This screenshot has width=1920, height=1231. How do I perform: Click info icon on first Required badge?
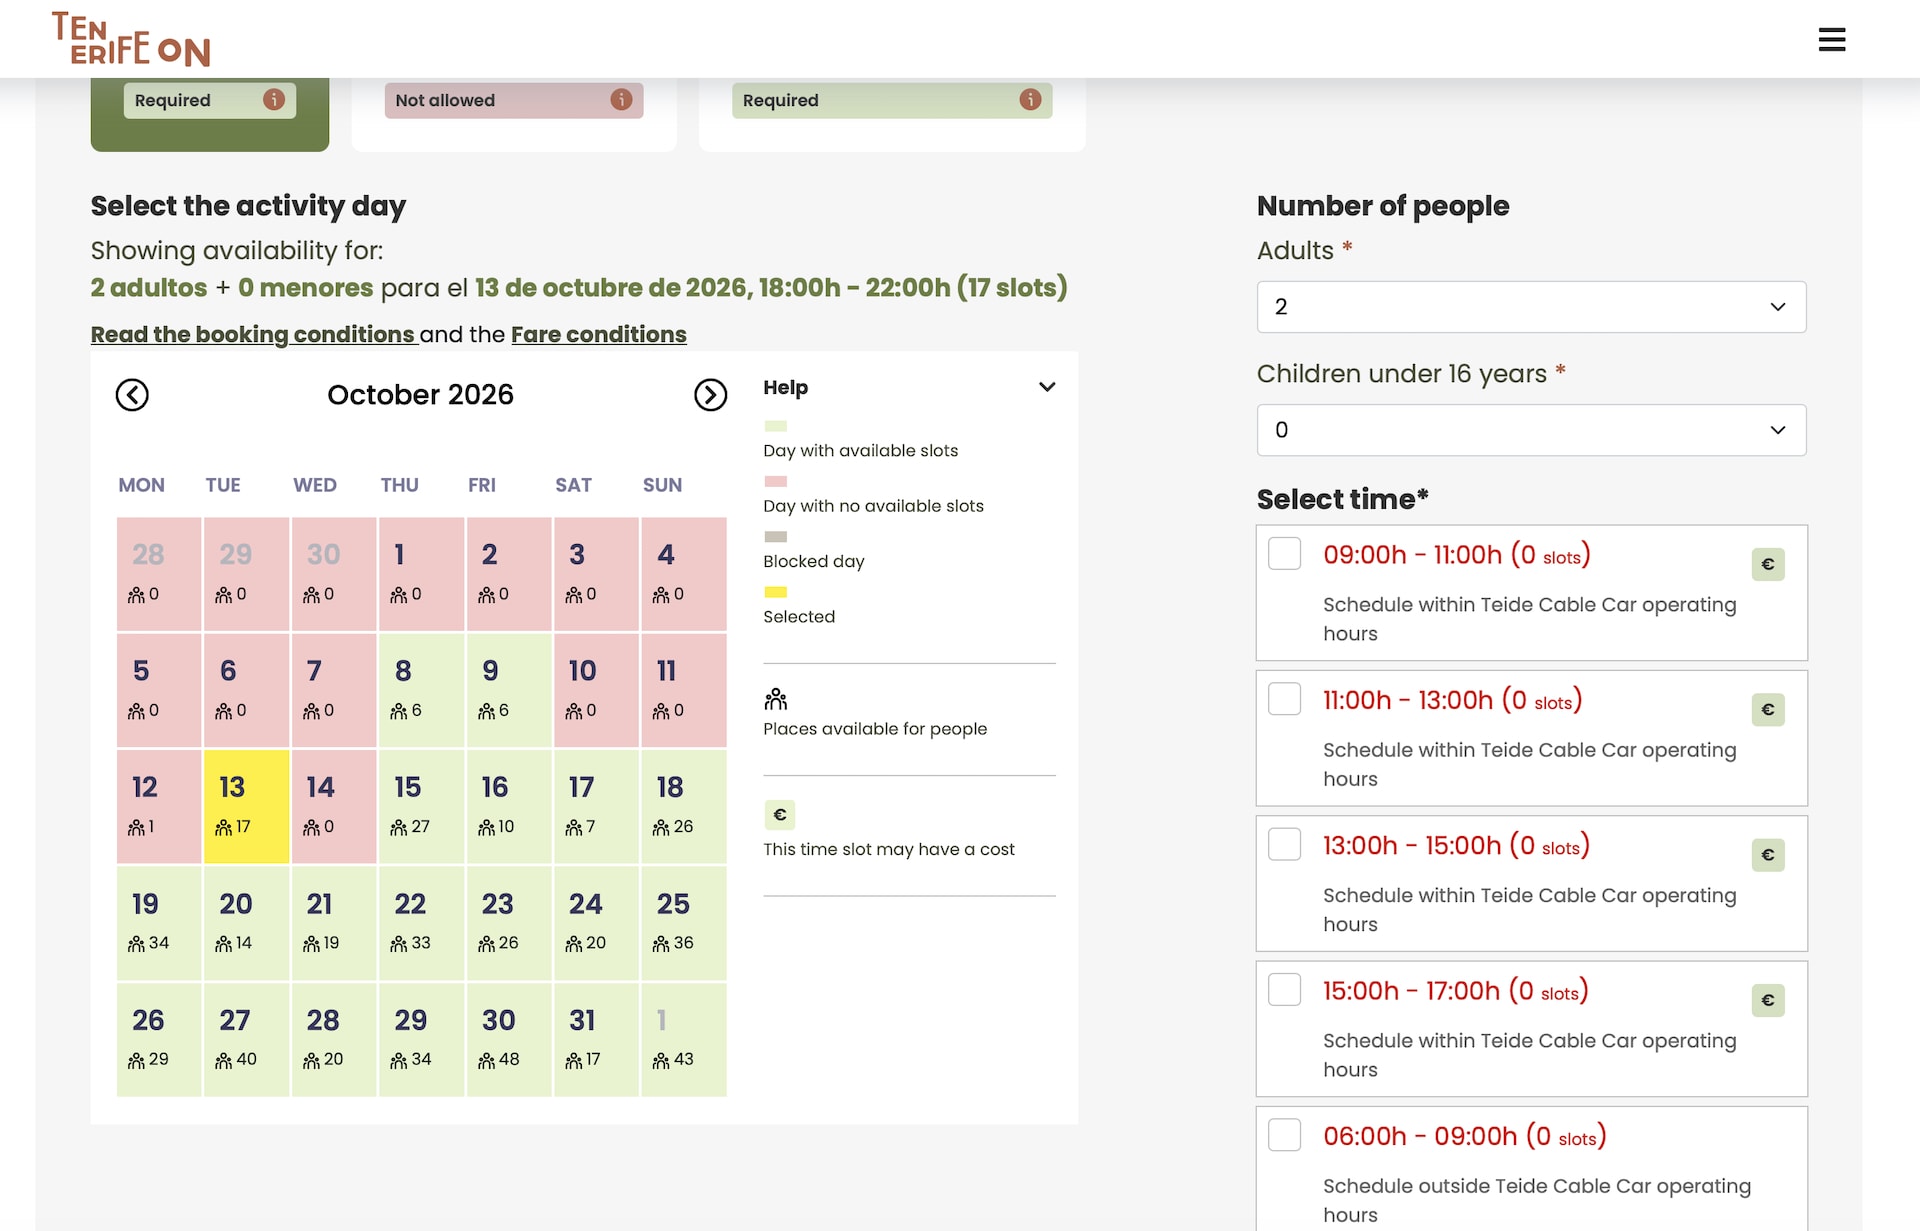[274, 100]
